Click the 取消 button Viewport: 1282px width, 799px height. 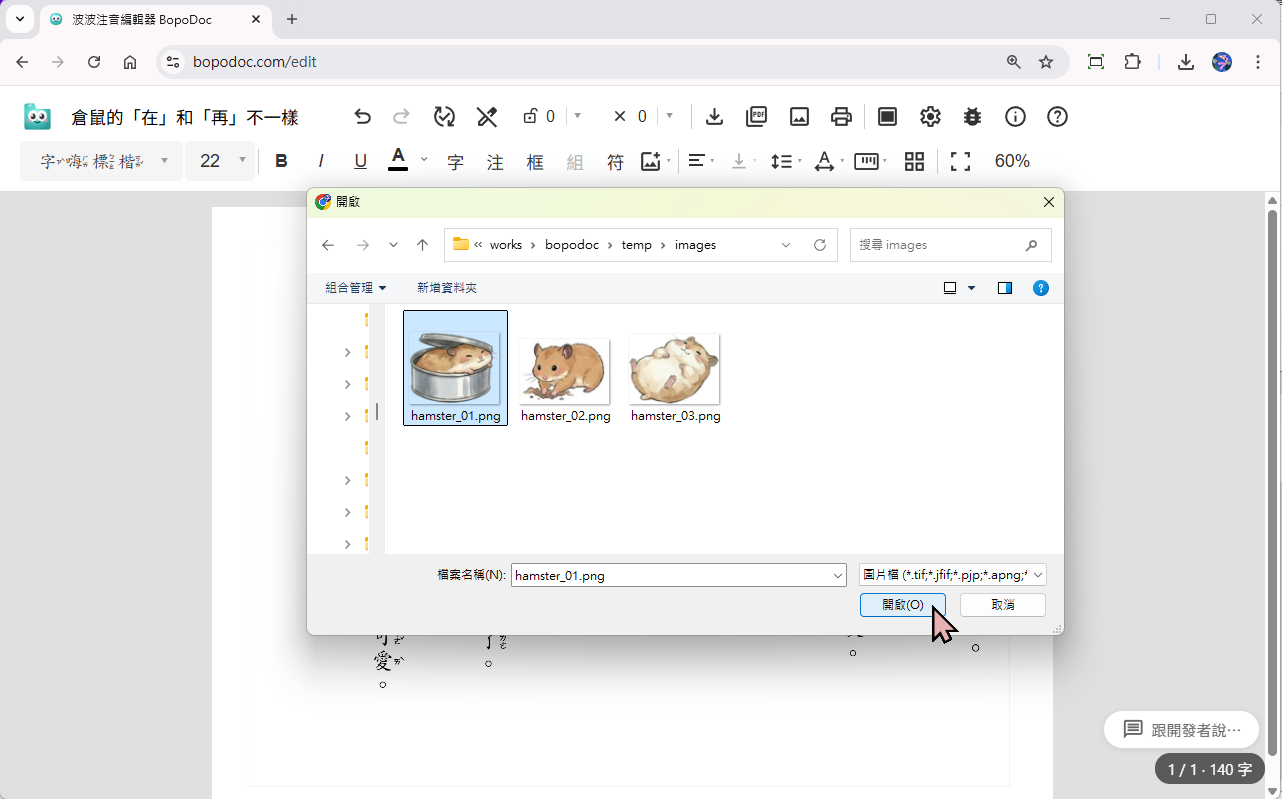(1002, 605)
